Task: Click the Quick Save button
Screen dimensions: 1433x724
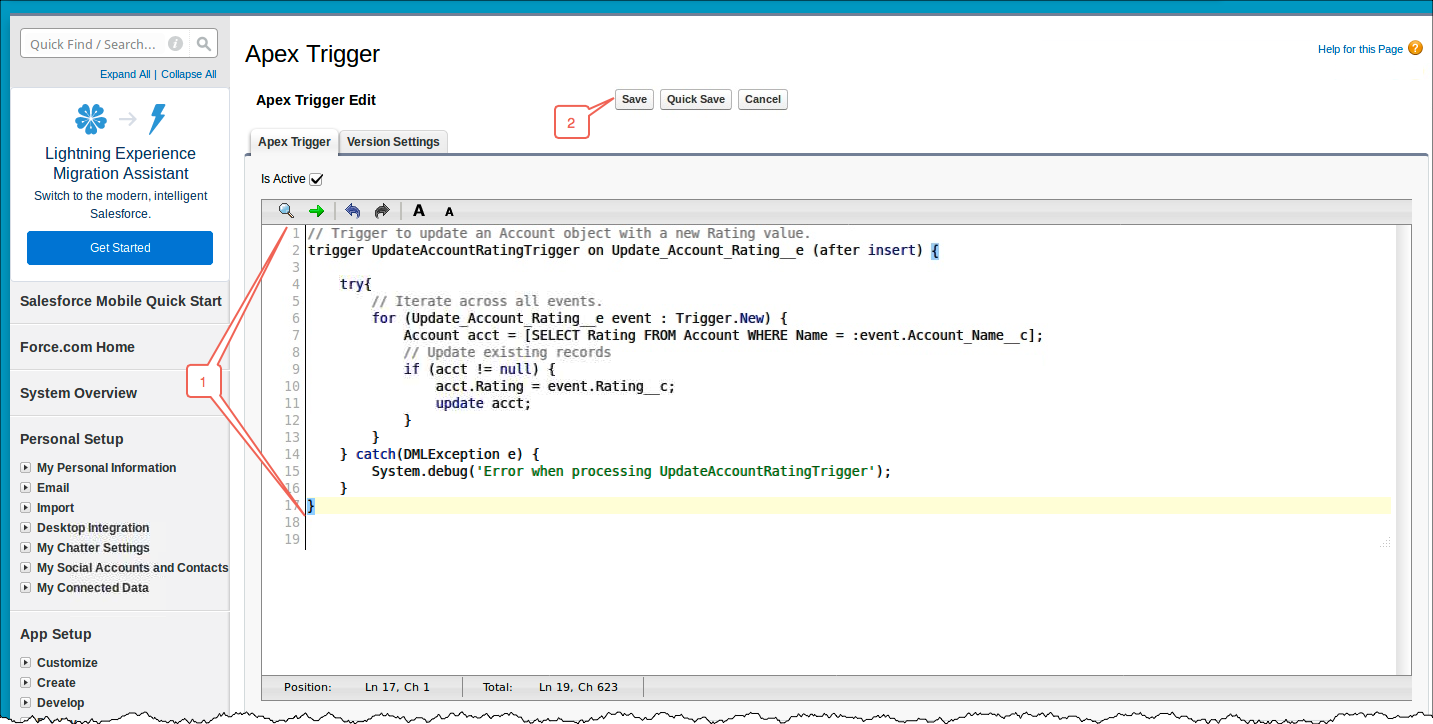Action: 696,99
